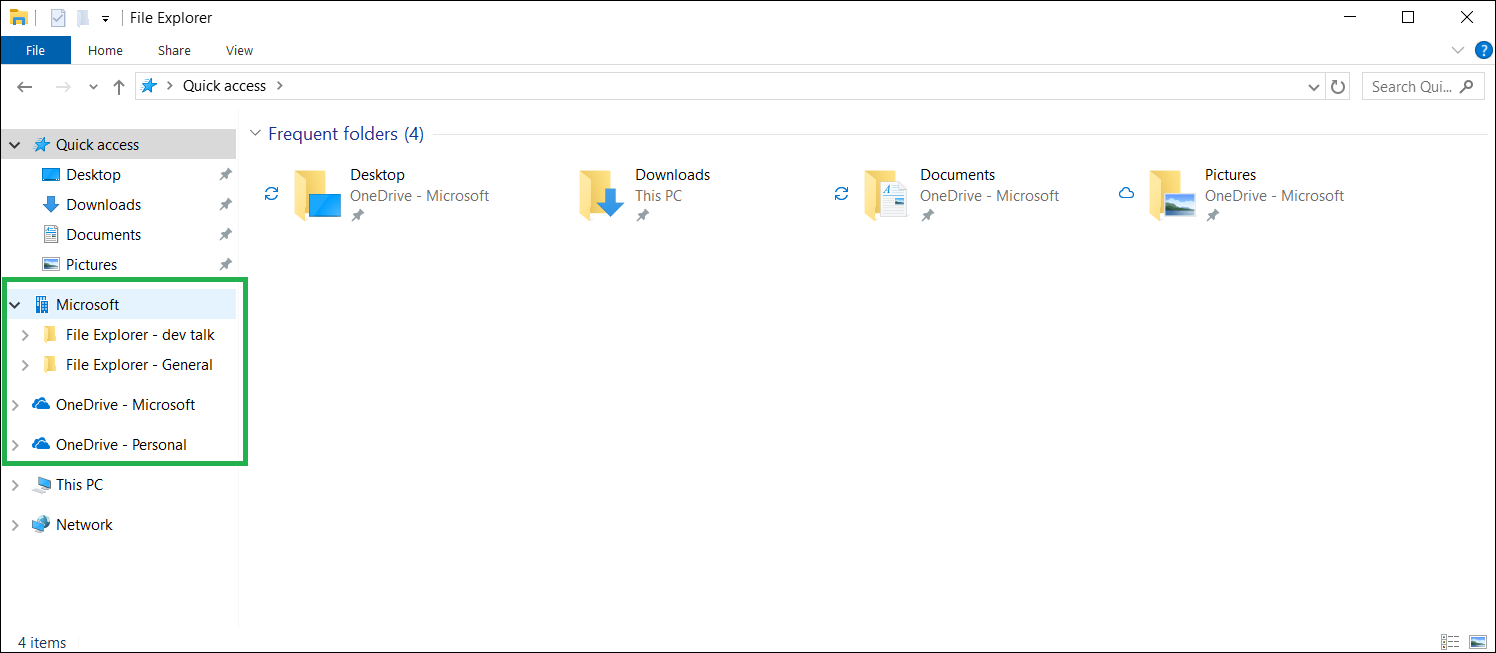Click the cloud status icon beside Pictures
Image resolution: width=1496 pixels, height=653 pixels.
coord(1126,192)
